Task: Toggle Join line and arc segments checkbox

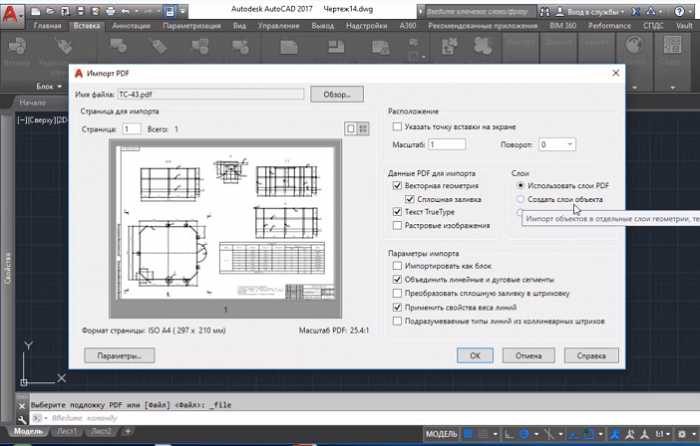Action: tap(397, 279)
